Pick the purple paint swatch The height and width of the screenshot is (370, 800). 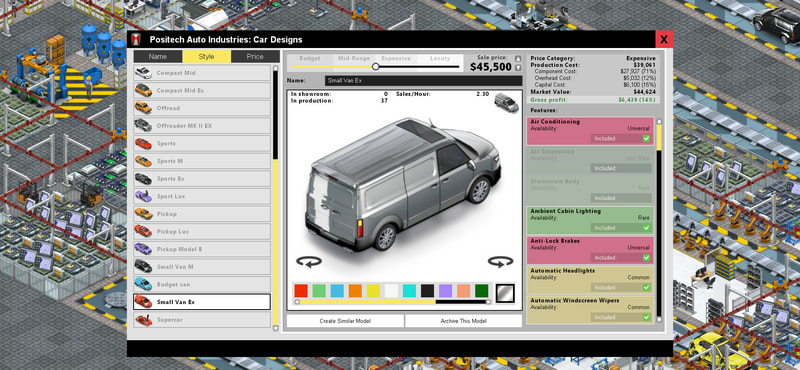(445, 291)
